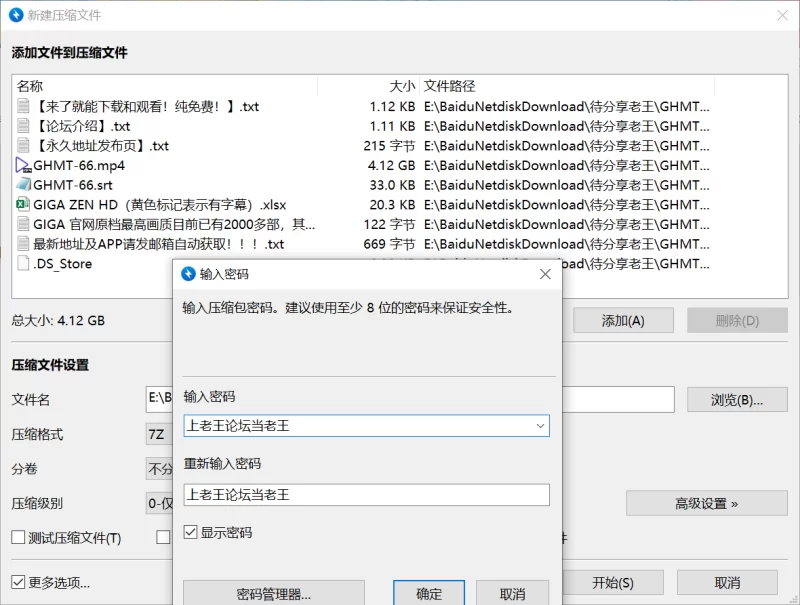The image size is (800, 605).
Task: Close the 输入密码 dialog with X
Action: [x=545, y=274]
